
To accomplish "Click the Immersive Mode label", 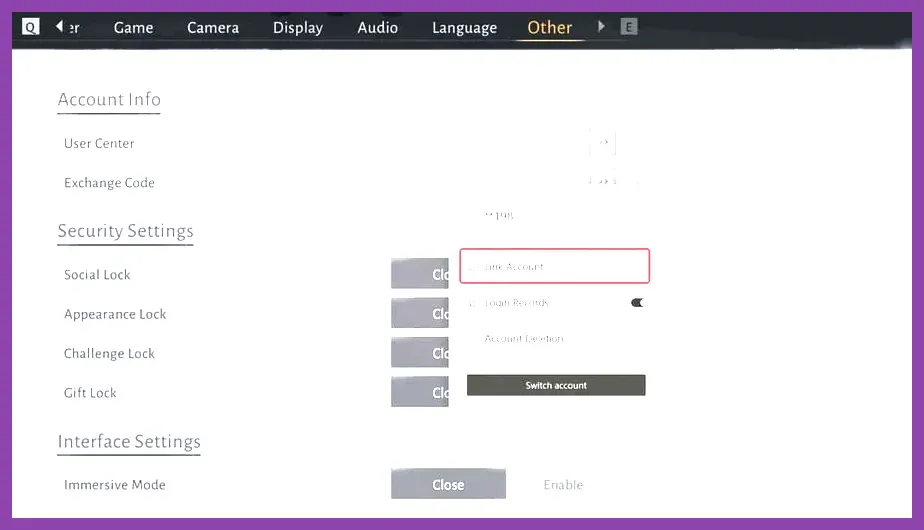I will pos(114,485).
